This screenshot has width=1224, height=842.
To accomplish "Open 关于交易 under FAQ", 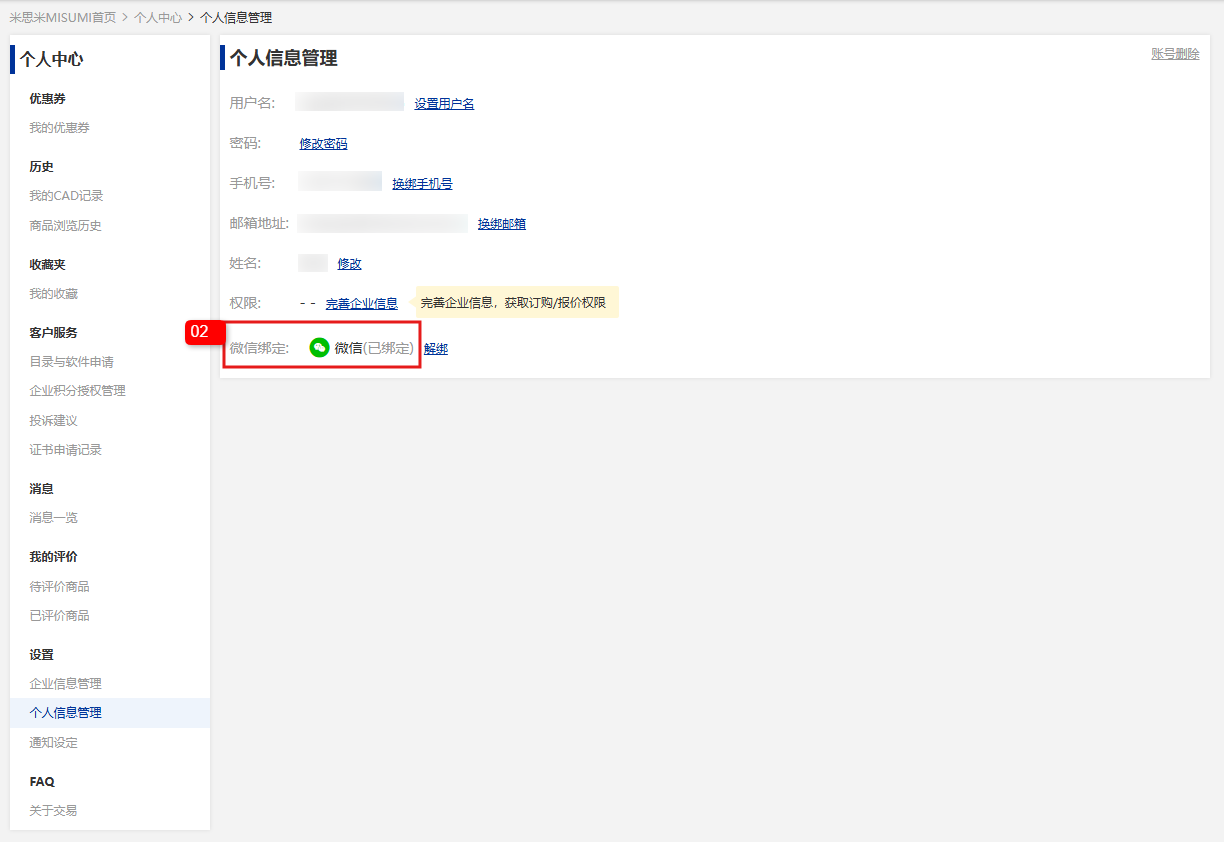I will click(x=53, y=811).
